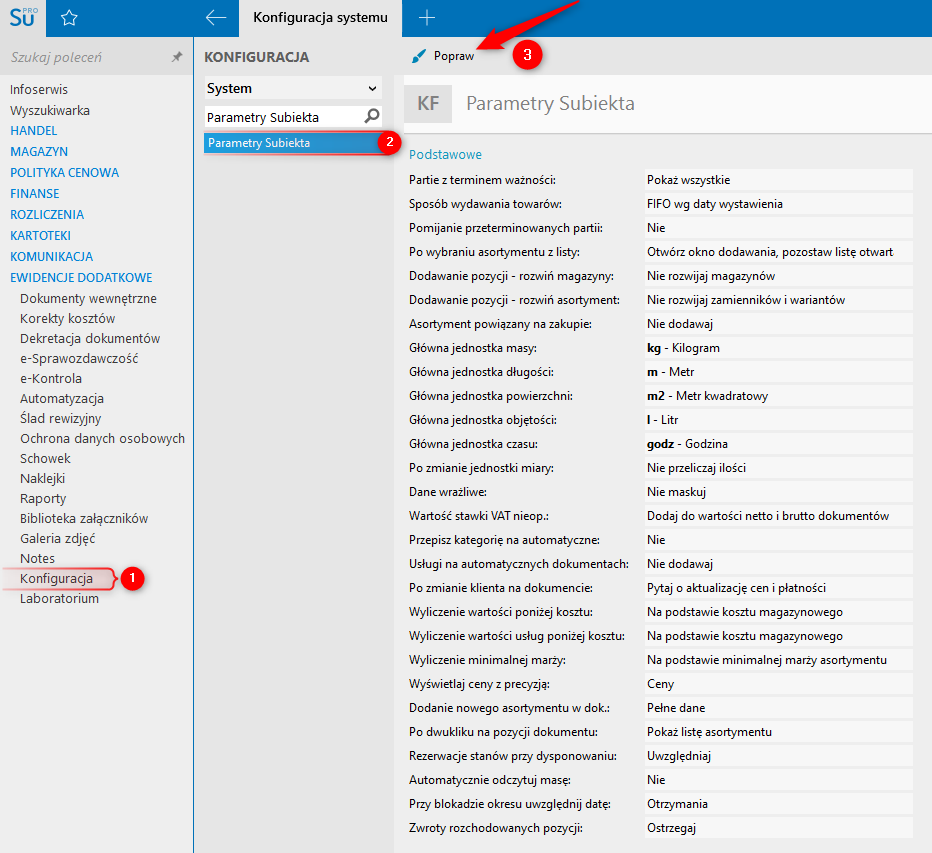Expand the FINANSE module

click(x=34, y=194)
